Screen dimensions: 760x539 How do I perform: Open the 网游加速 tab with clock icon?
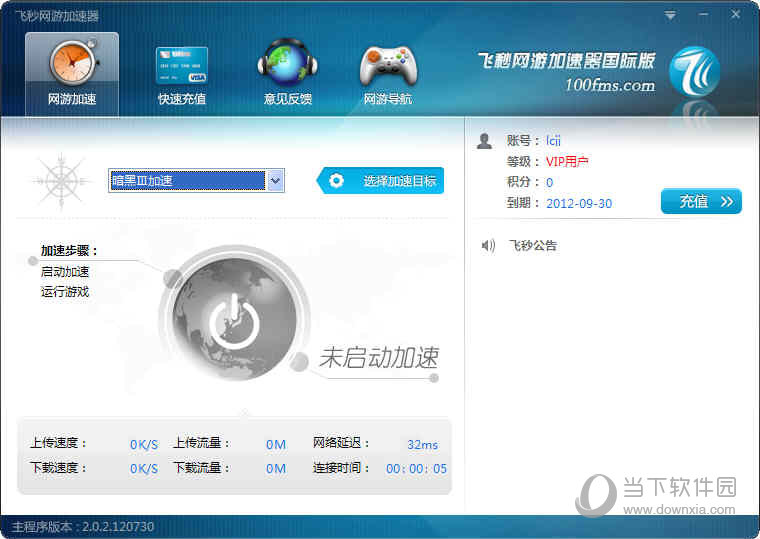coord(72,74)
